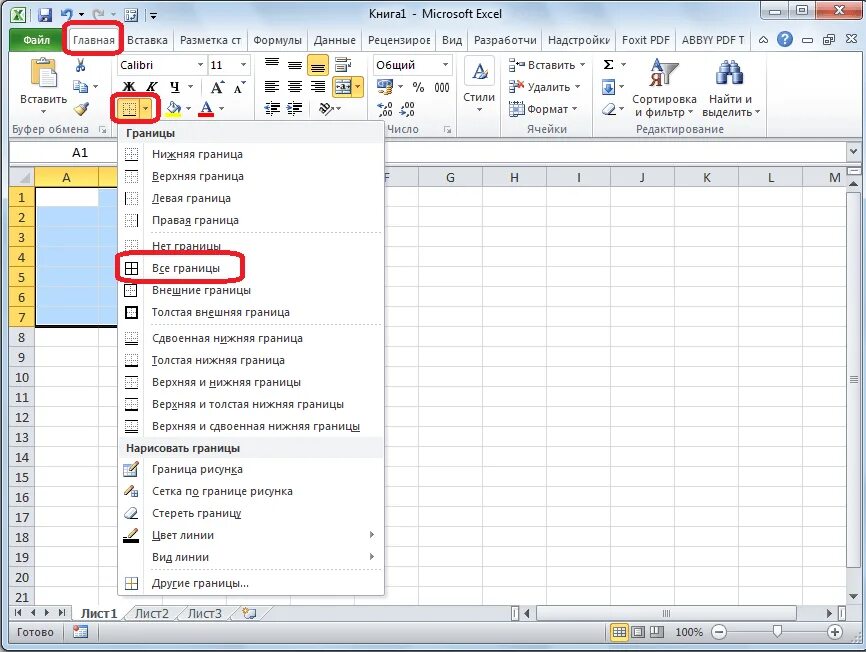Click the zoom in plus button
Screen dimensions: 866x652
pos(835,632)
